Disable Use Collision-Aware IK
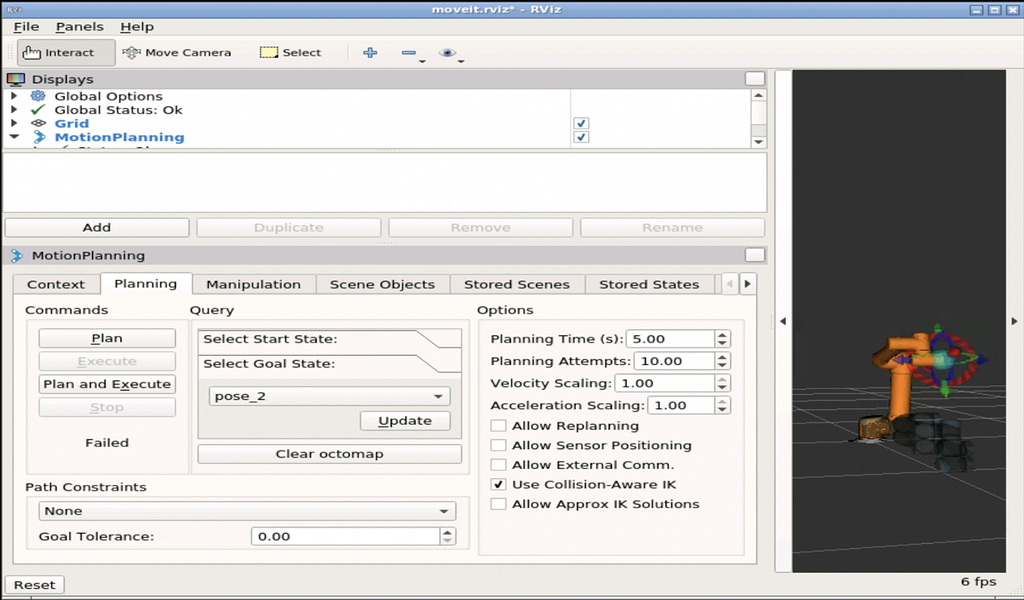Viewport: 1024px width, 600px height. pyautogui.click(x=498, y=484)
